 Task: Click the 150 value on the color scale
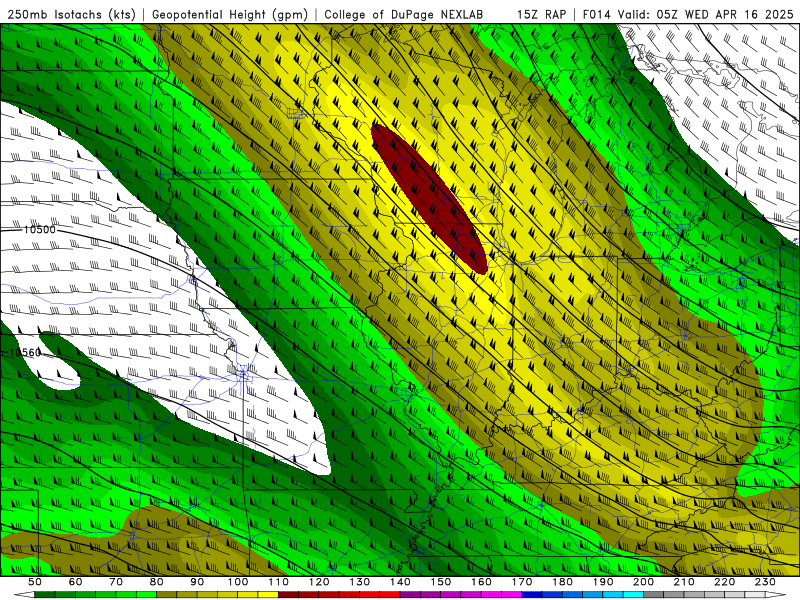pos(441,582)
